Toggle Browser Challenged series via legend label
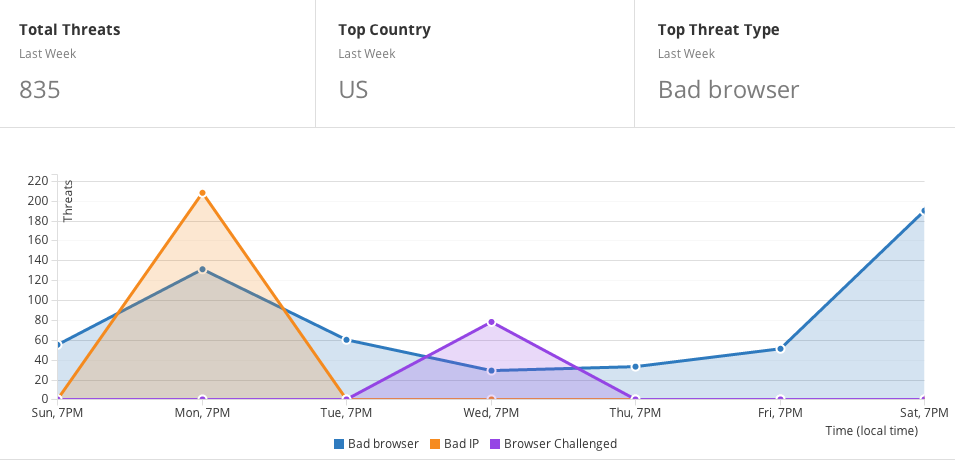Viewport: 955px width, 462px height. pyautogui.click(x=560, y=444)
